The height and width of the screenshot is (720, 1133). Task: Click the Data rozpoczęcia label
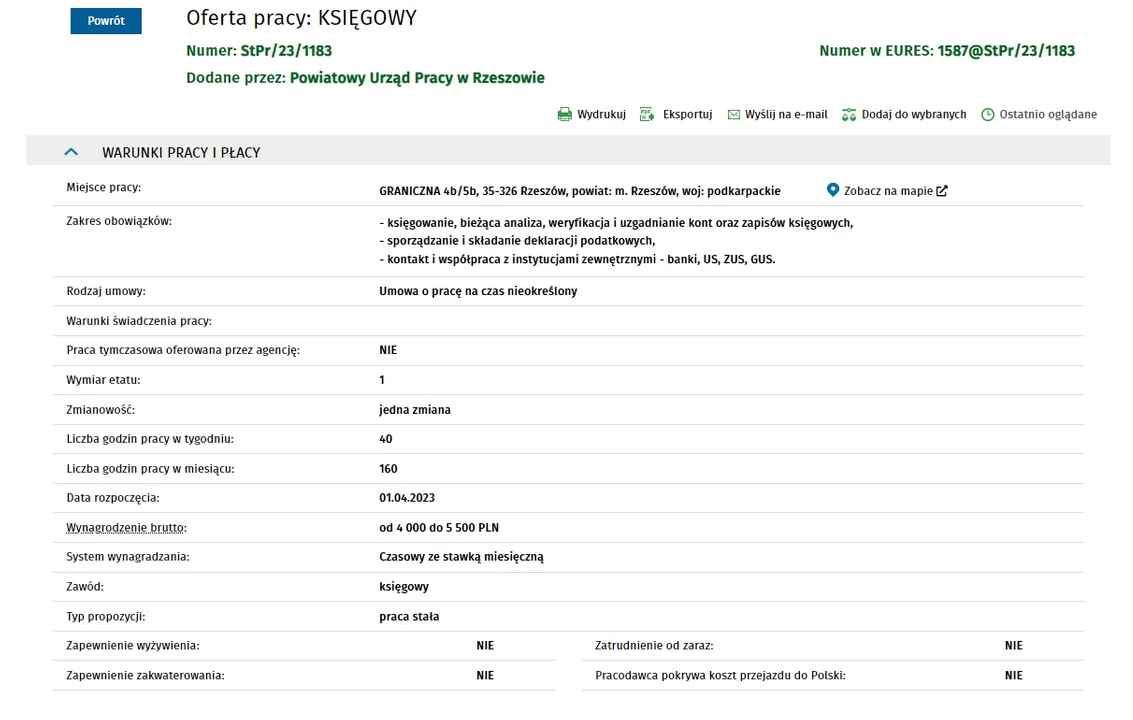click(113, 497)
